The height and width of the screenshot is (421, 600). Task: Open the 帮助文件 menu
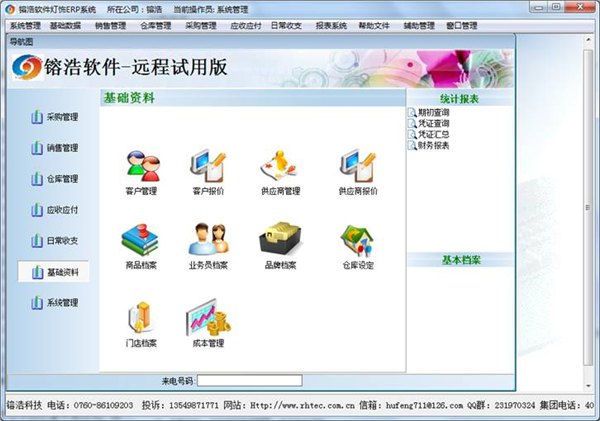(374, 26)
